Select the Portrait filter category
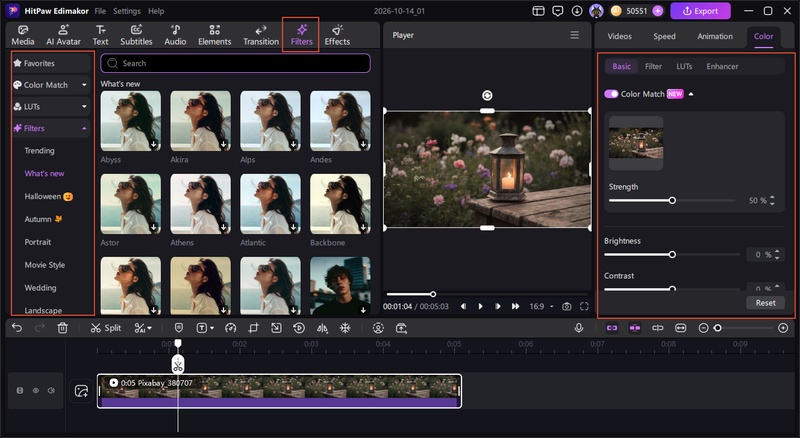The image size is (800, 438). [x=38, y=242]
